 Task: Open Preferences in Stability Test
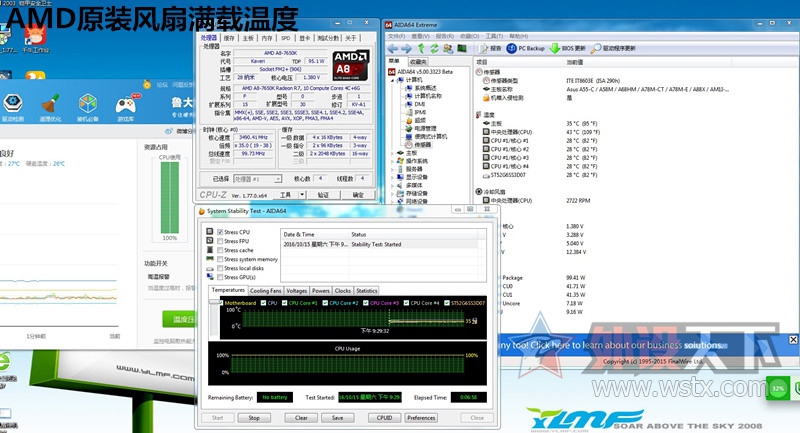click(421, 418)
